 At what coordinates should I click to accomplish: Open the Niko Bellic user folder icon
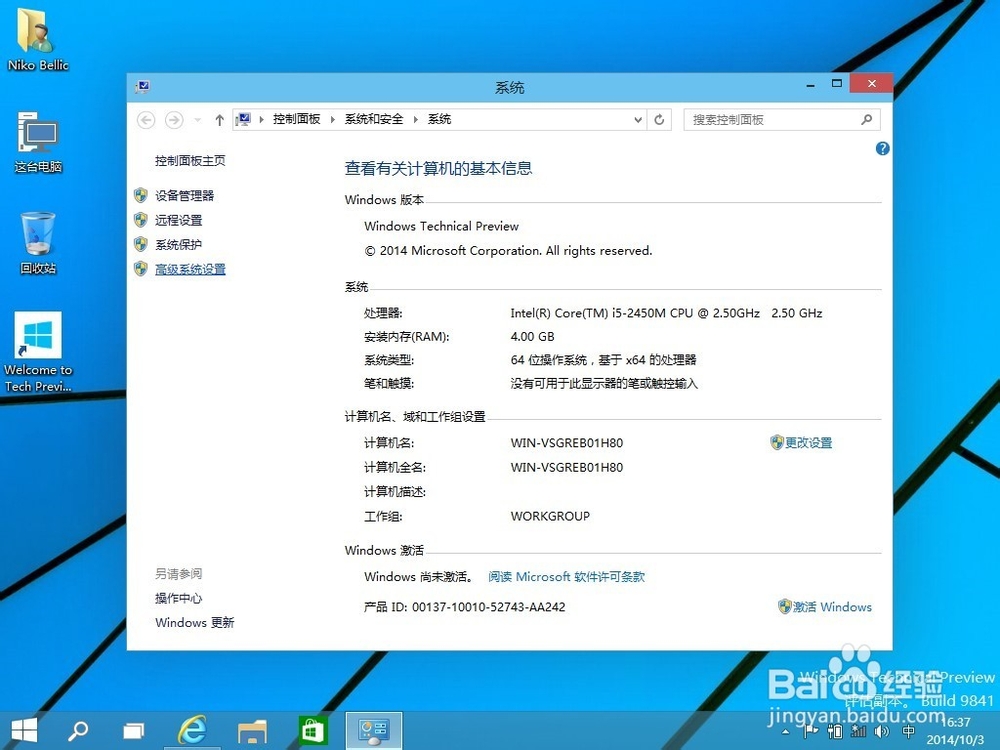pyautogui.click(x=37, y=40)
